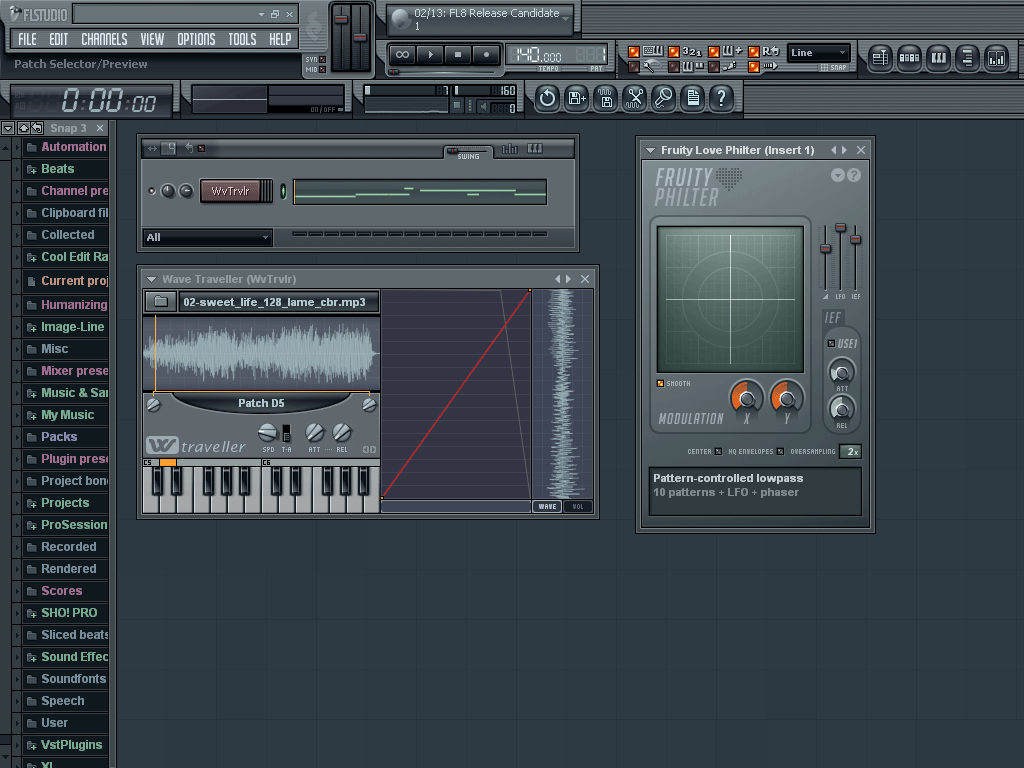
Task: Click the undo history round icon
Action: tap(547, 99)
